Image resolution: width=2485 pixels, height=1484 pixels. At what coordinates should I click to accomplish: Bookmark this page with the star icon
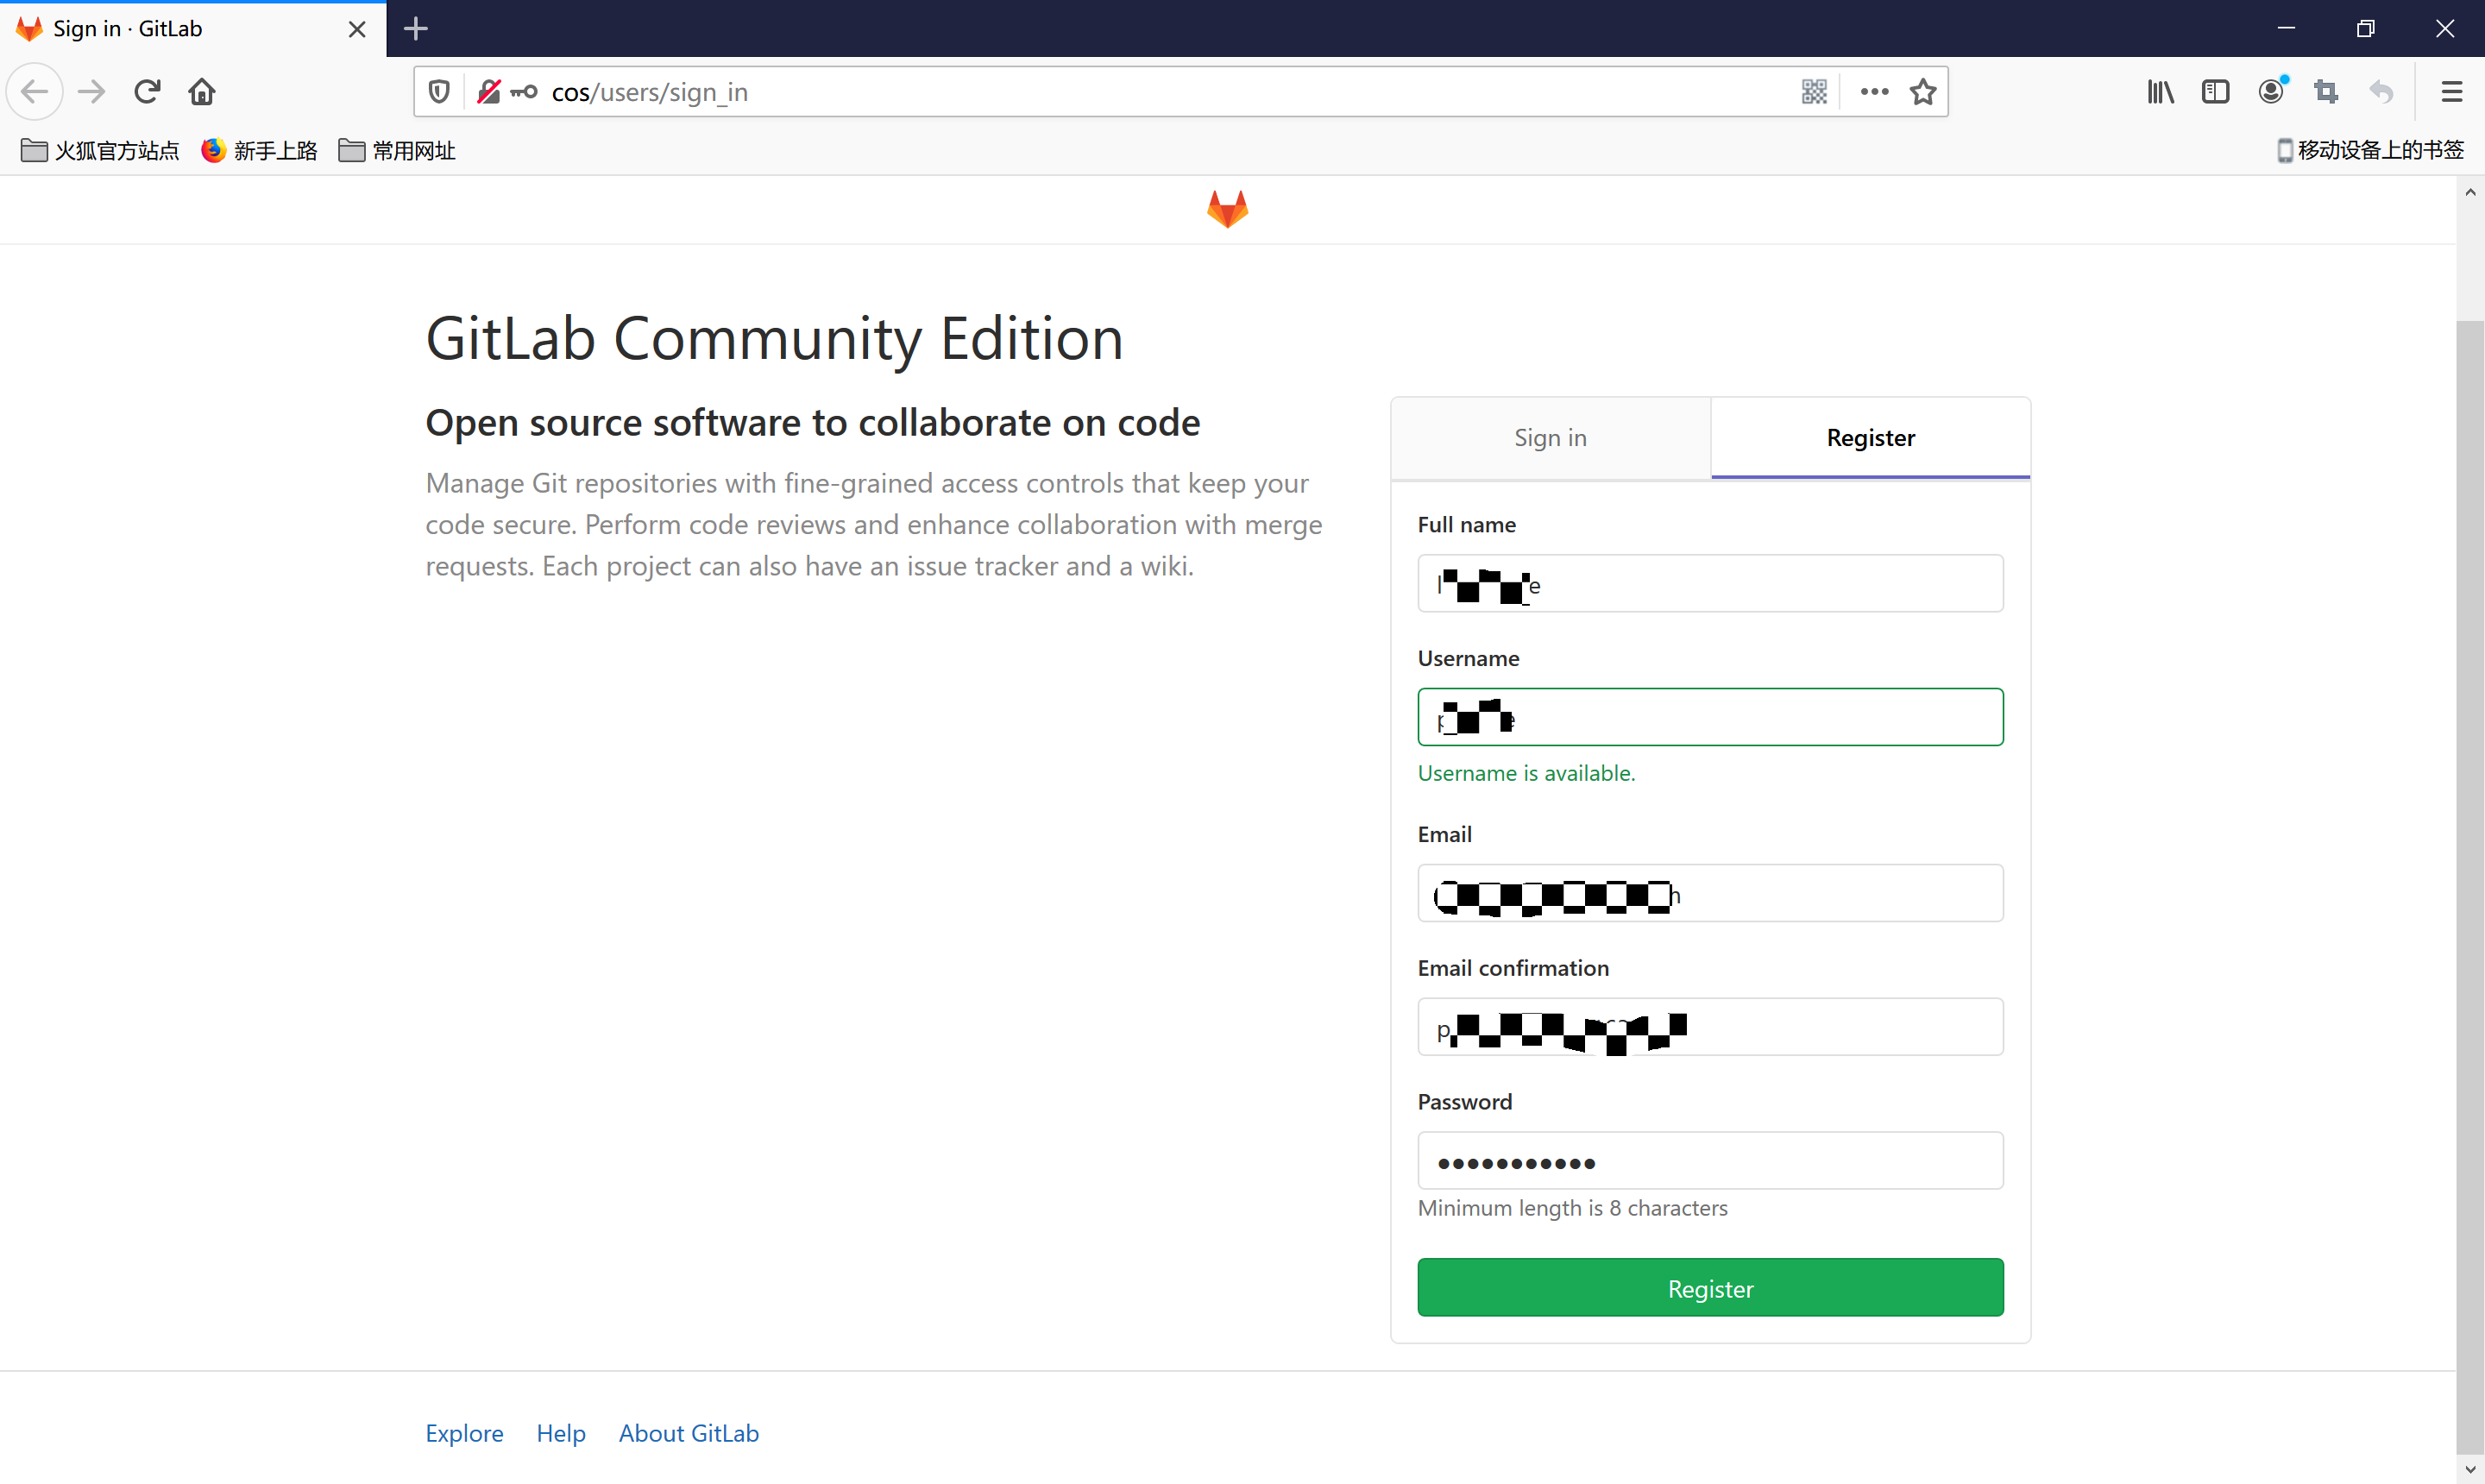click(1922, 91)
